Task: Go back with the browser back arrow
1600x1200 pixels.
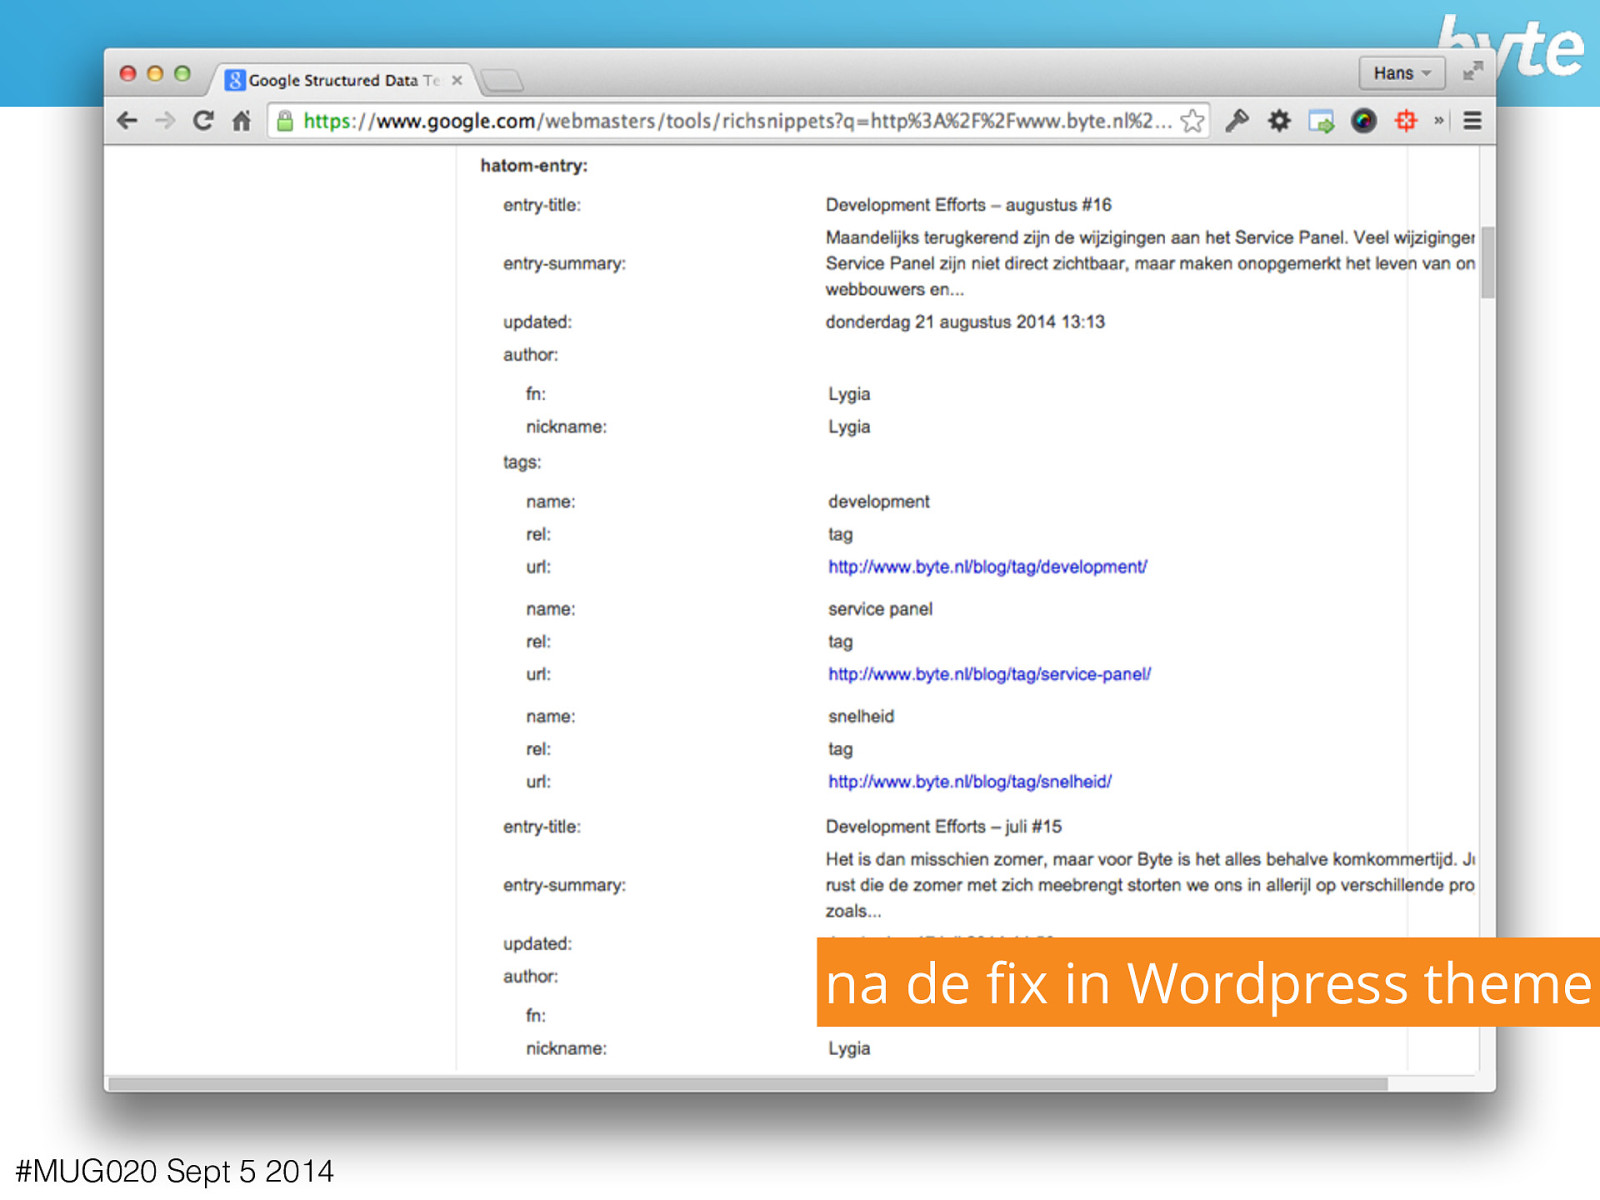Action: coord(127,121)
